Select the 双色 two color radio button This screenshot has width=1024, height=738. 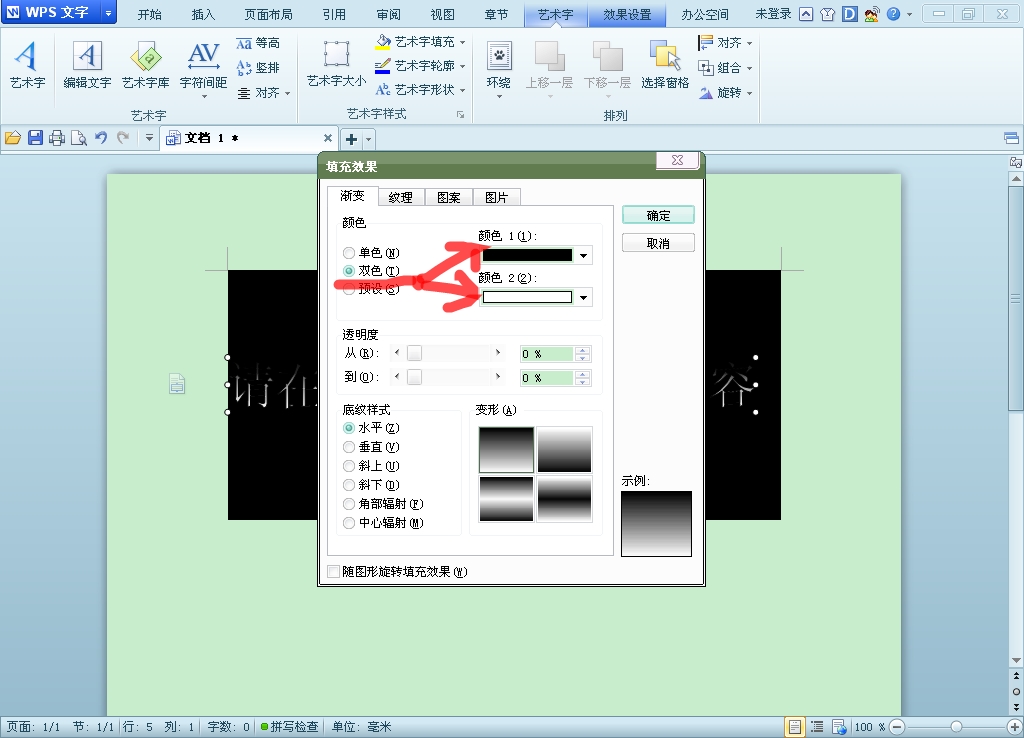pyautogui.click(x=349, y=270)
